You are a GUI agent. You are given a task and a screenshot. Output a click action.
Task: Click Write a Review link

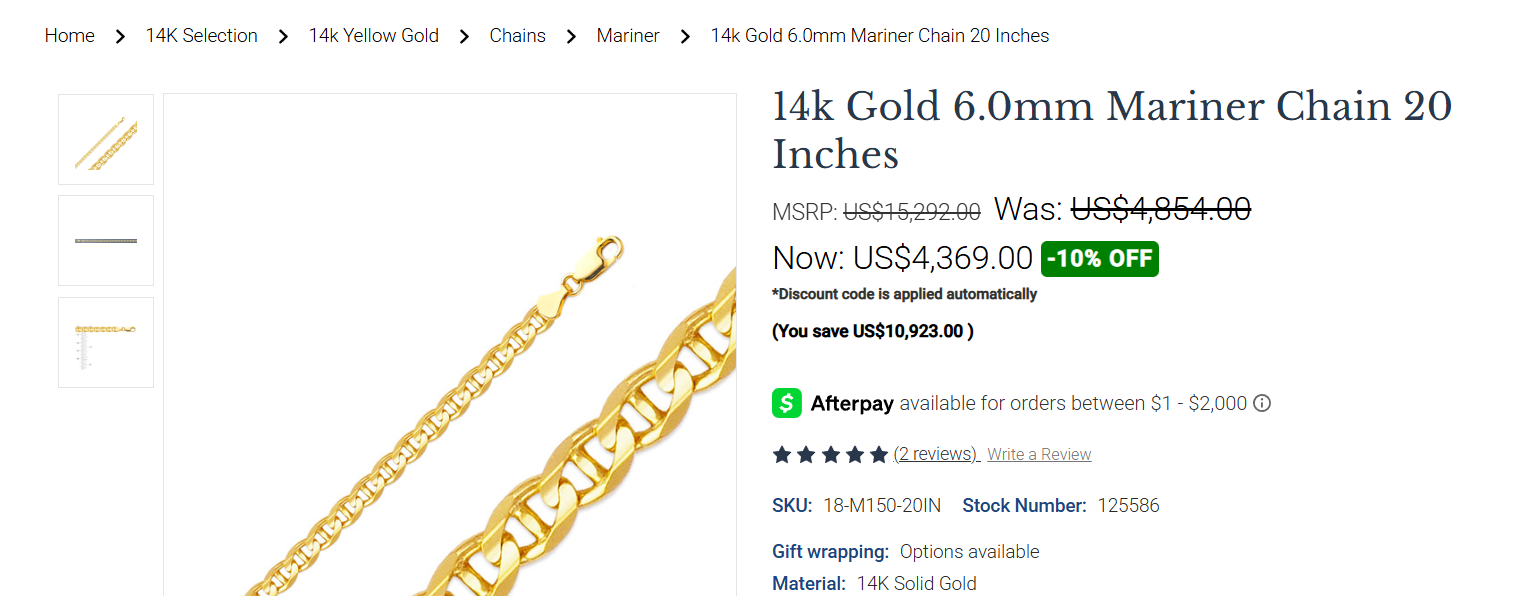pos(1039,455)
